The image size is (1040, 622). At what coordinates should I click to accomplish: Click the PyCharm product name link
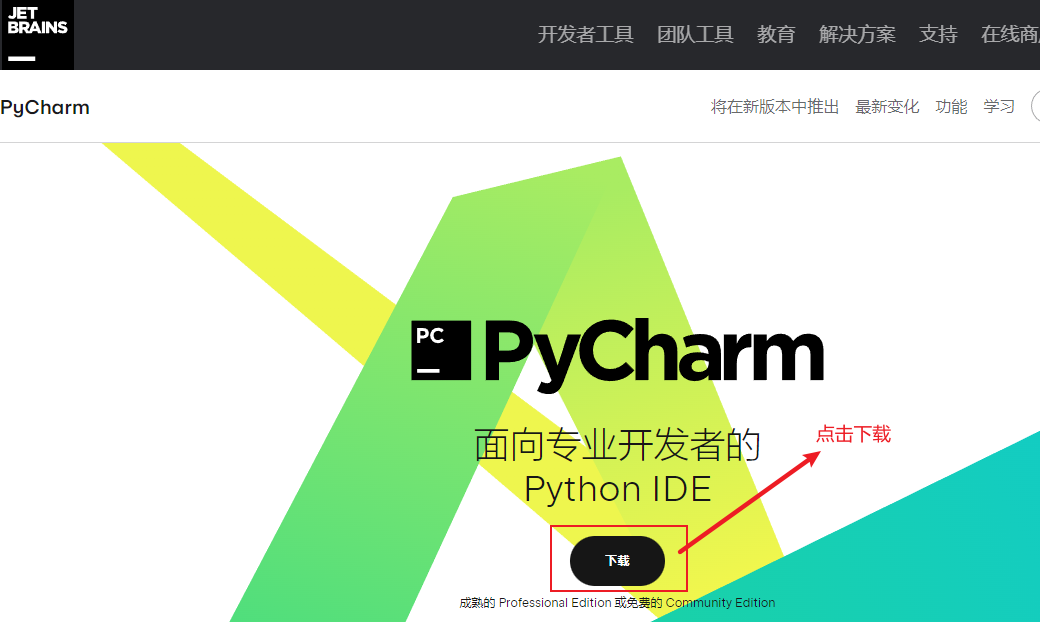[x=45, y=107]
